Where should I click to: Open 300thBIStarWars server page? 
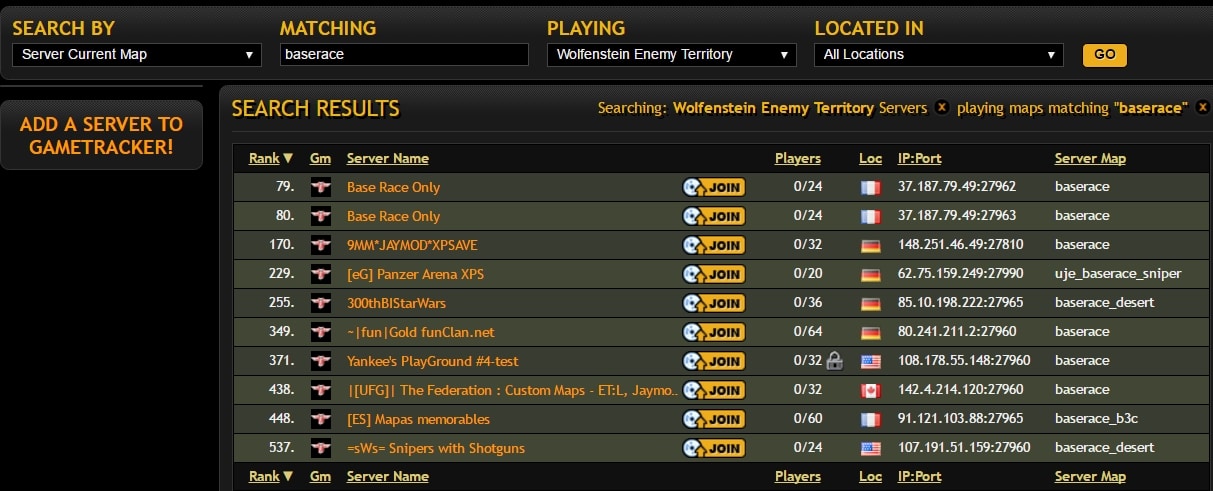(x=398, y=303)
